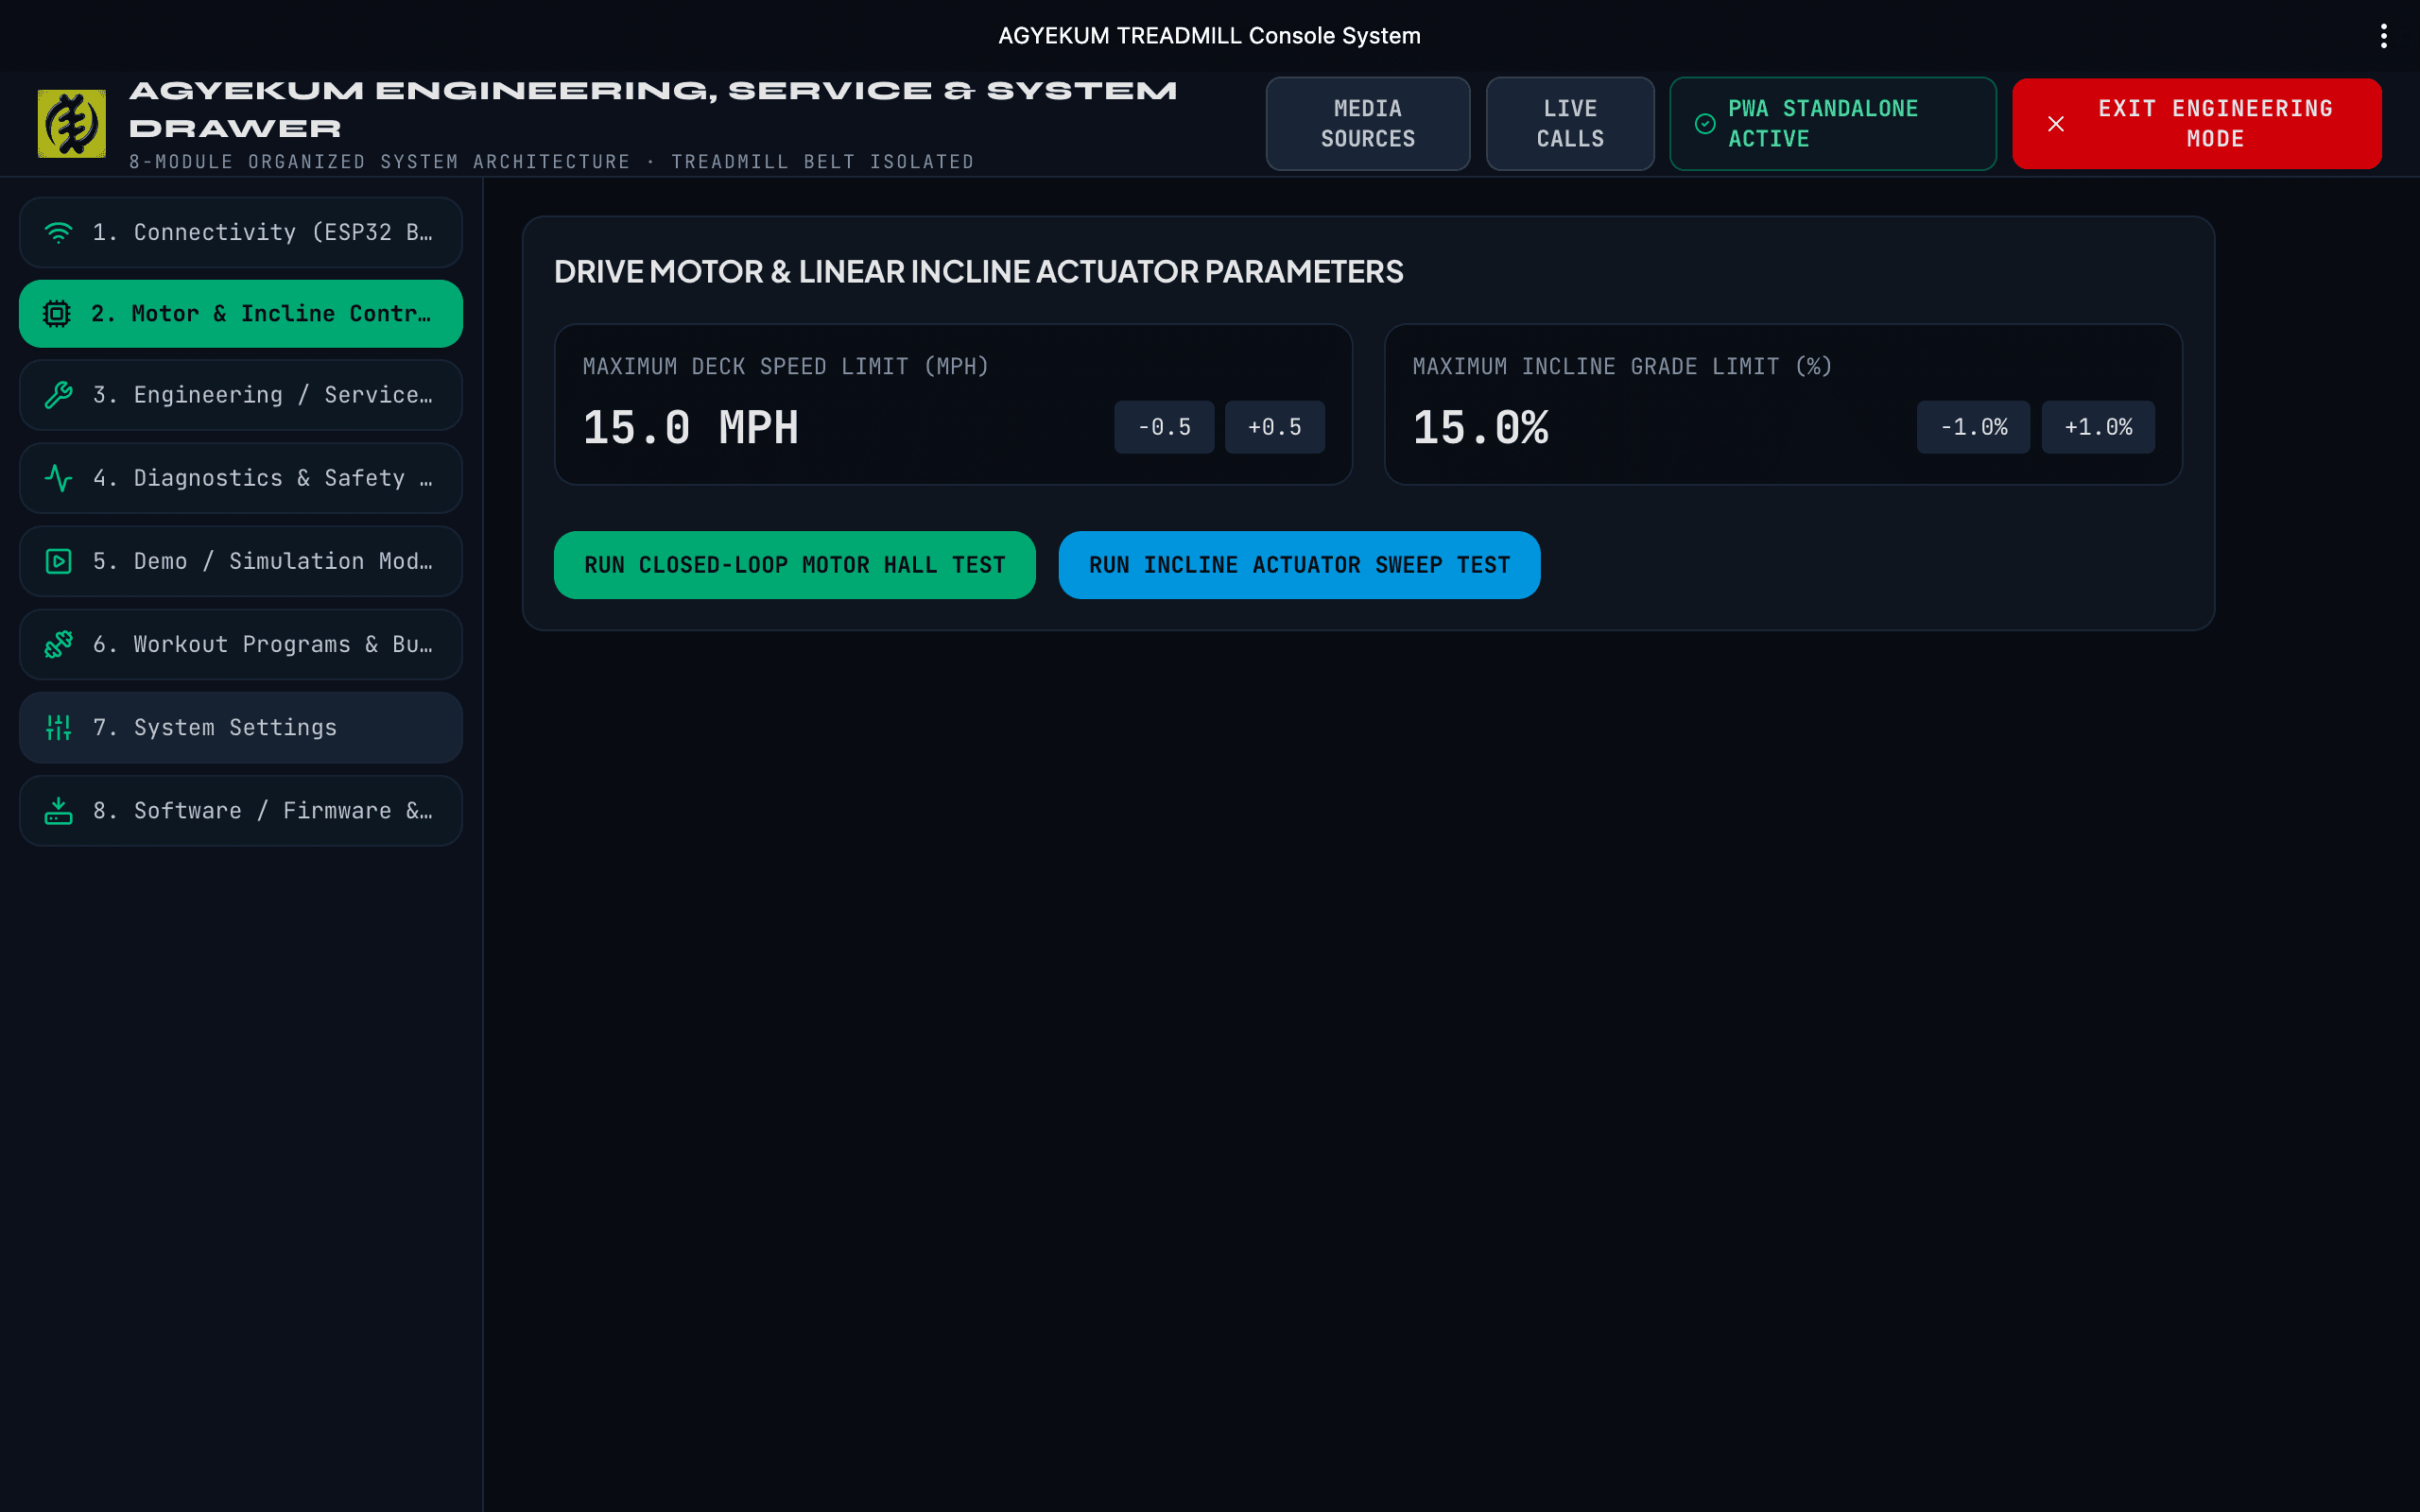Screen dimensions: 2420x1512
Task: Click the Maximum Deck Speed Limit (MPH) label
Action: [x=786, y=367]
